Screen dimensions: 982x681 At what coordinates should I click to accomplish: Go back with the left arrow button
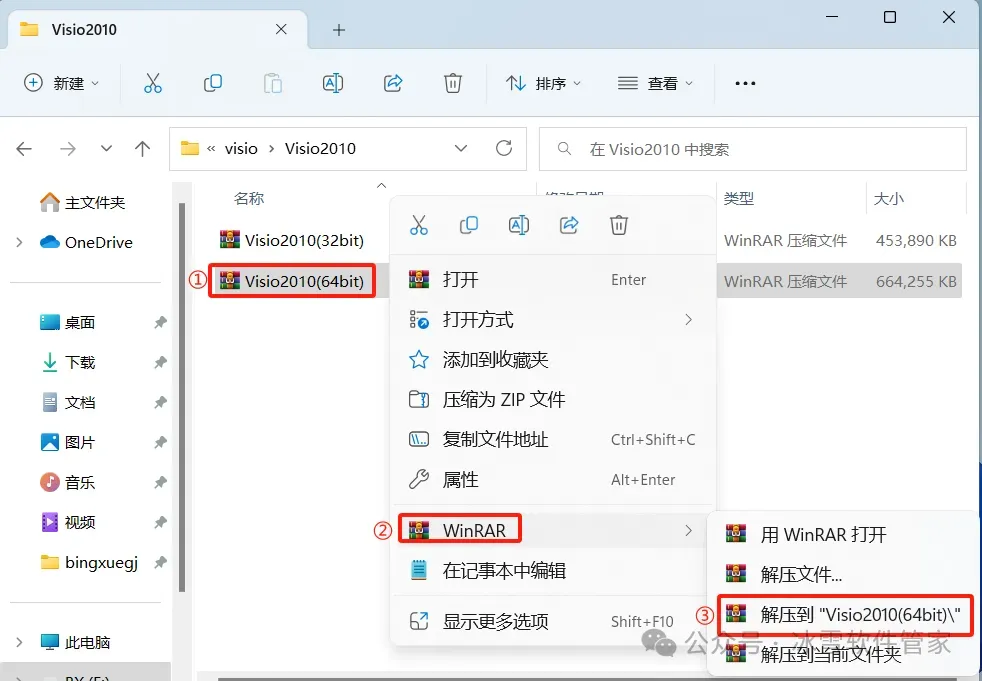pyautogui.click(x=24, y=148)
